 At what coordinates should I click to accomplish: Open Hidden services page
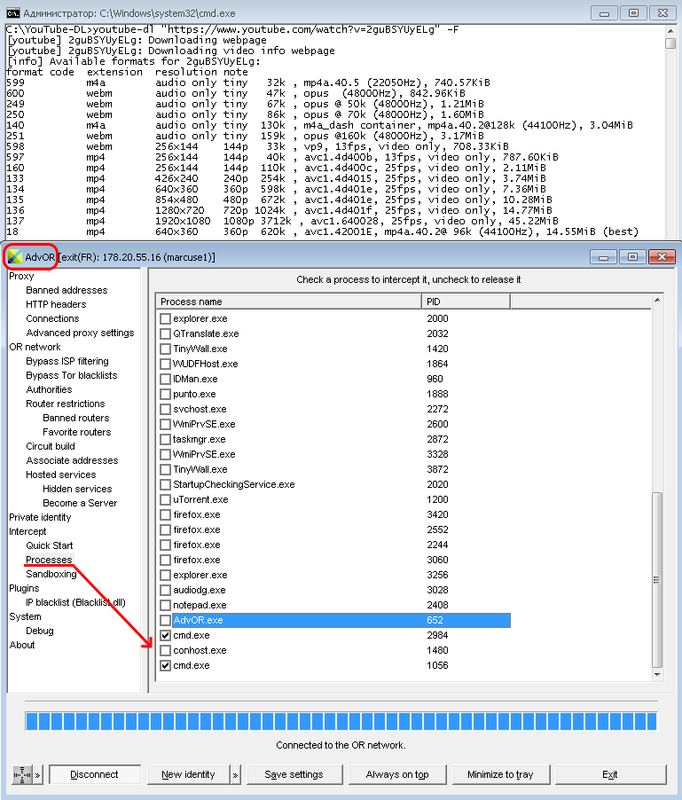[x=77, y=489]
